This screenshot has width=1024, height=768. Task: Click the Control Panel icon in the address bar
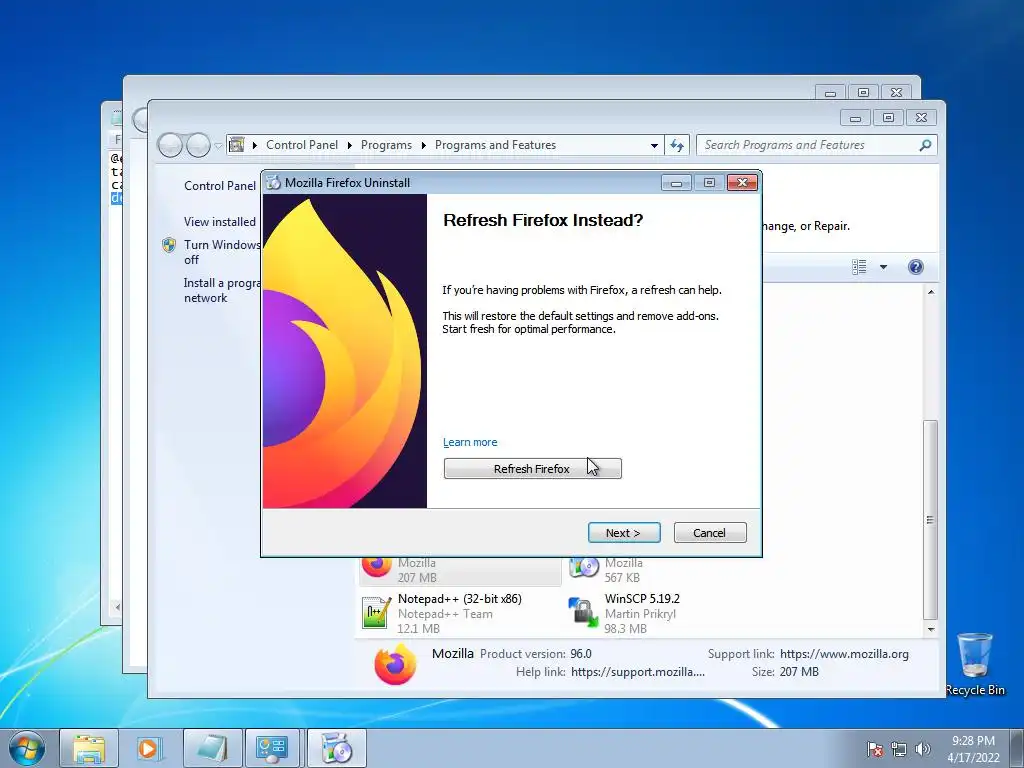pos(236,145)
